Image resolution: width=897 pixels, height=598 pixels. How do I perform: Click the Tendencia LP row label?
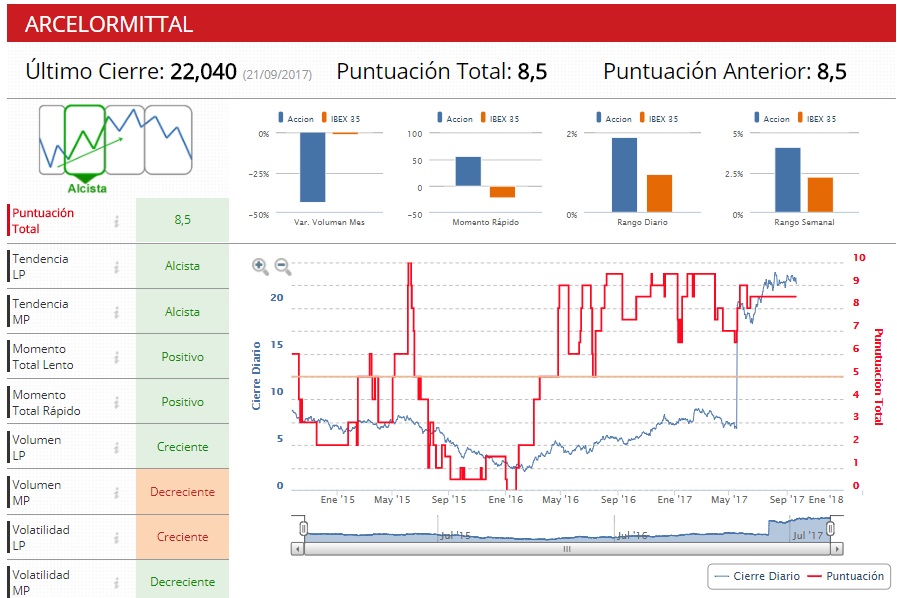coord(40,267)
